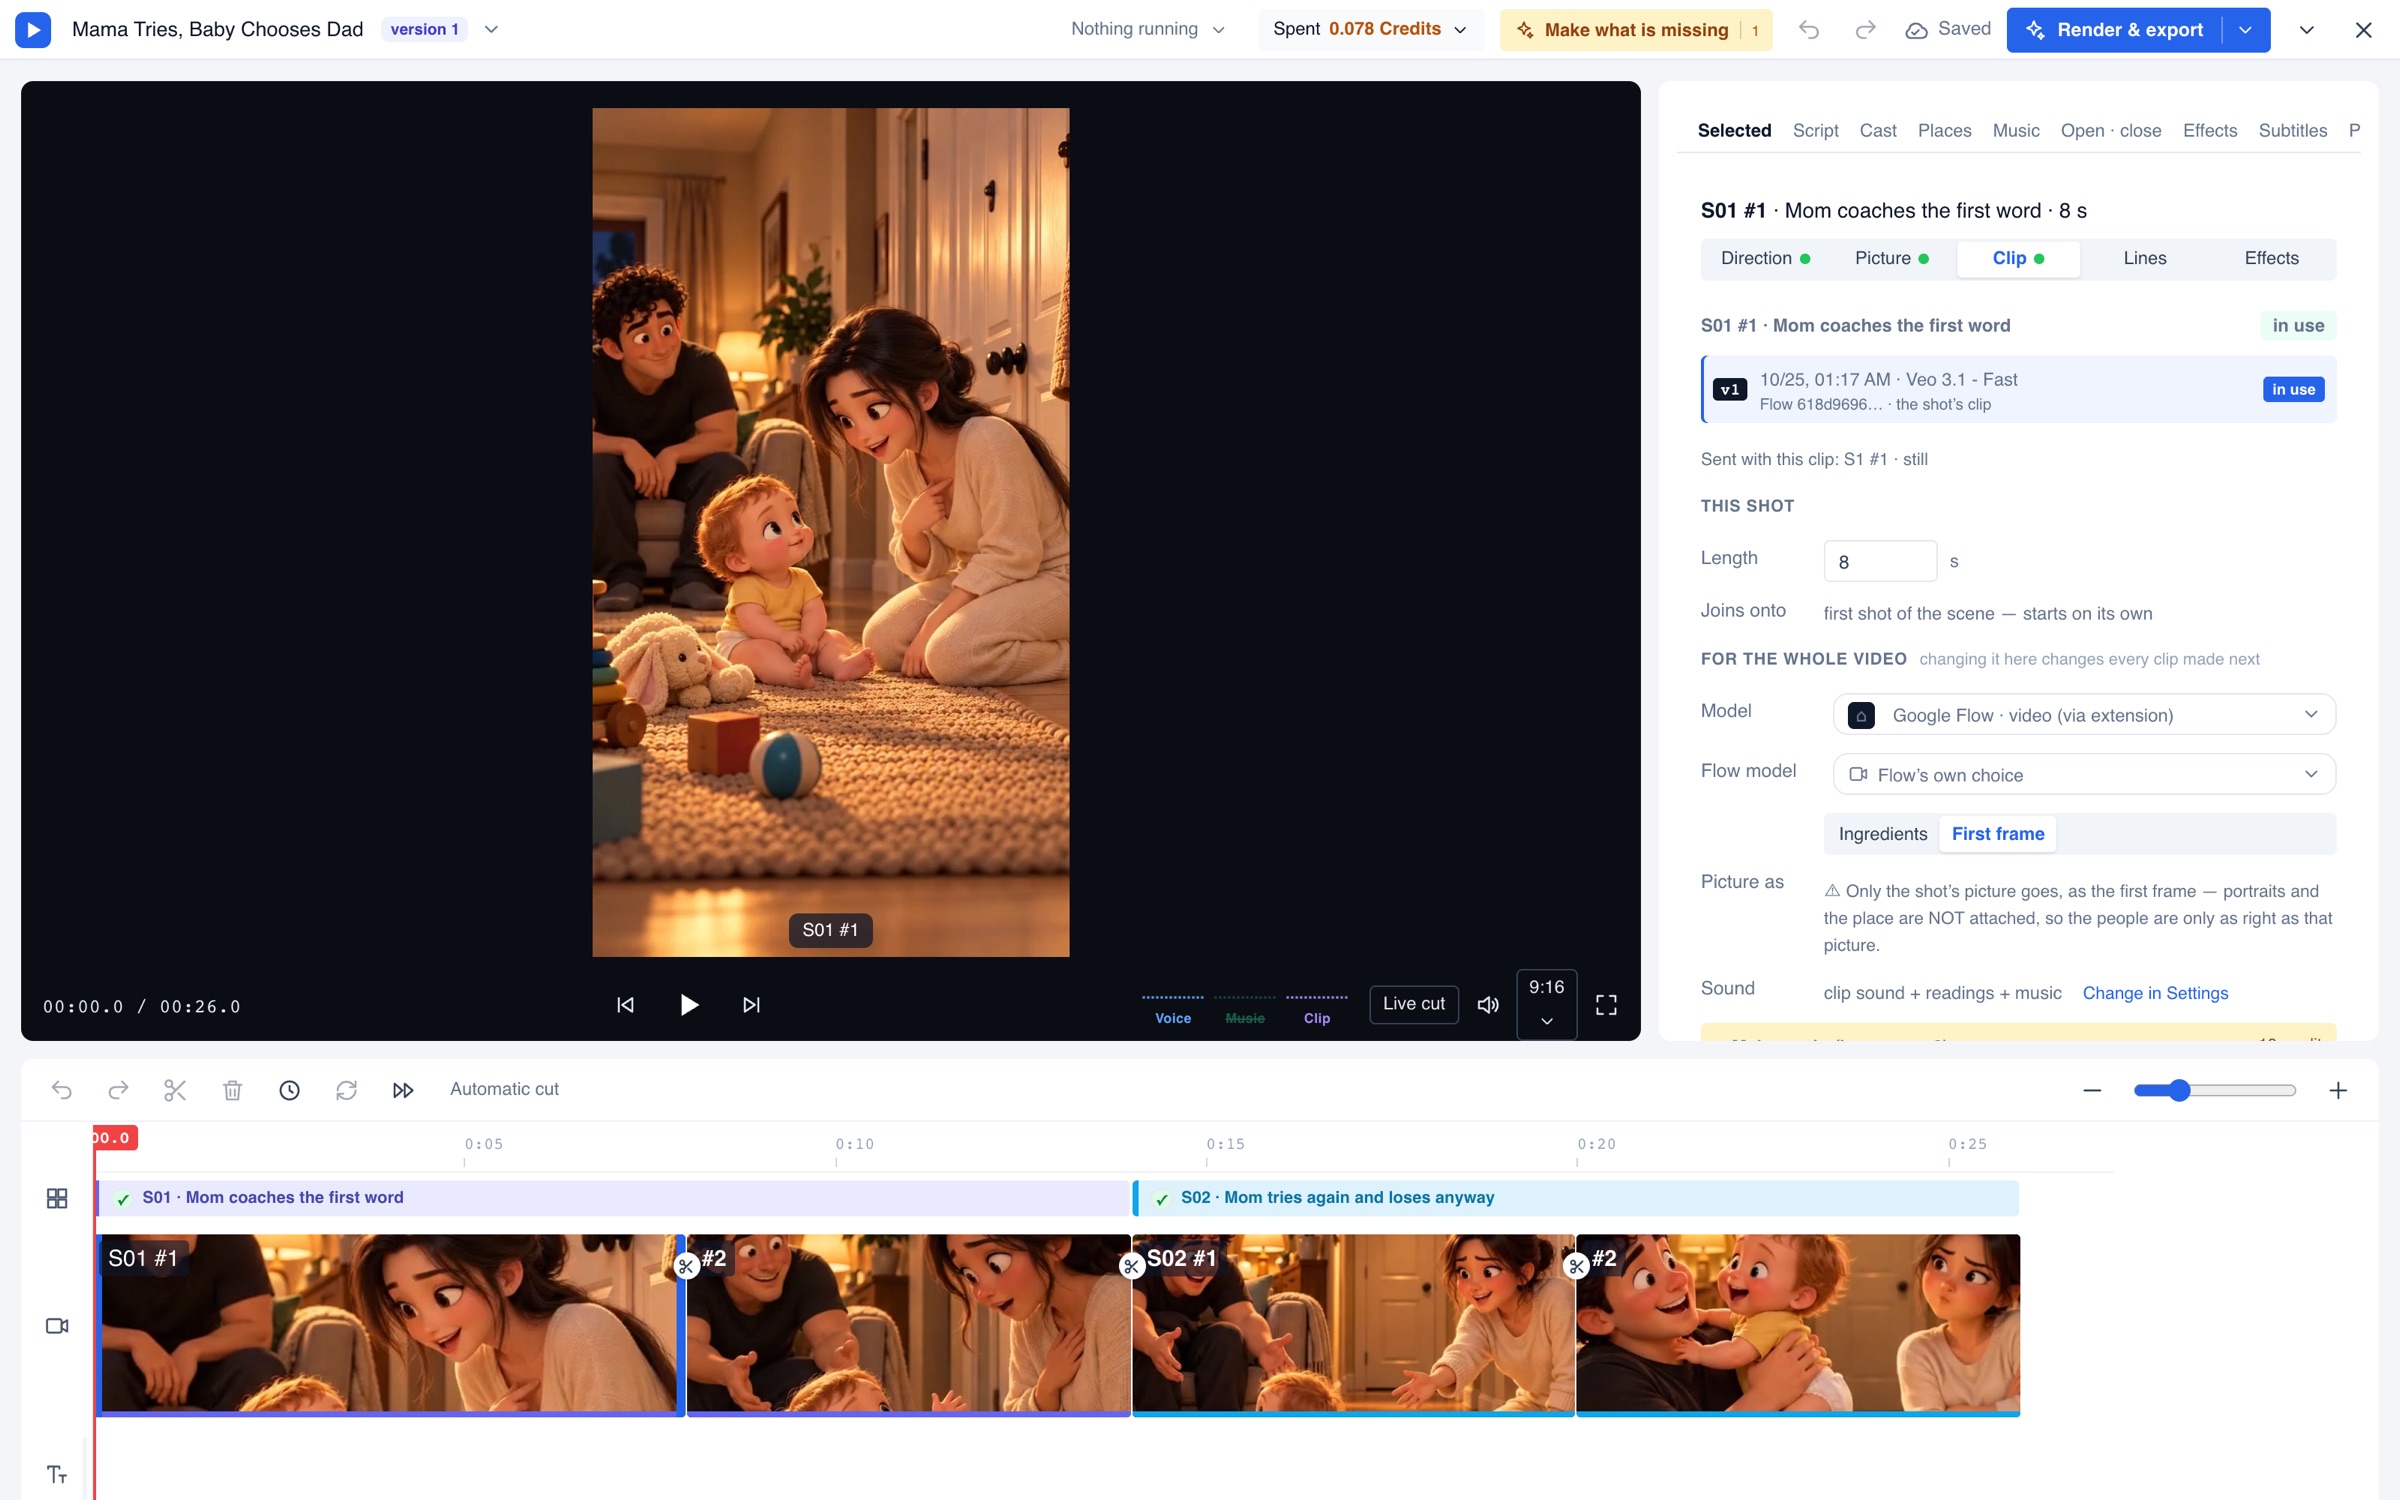Image resolution: width=2400 pixels, height=1500 pixels.
Task: Click the scenes grid track icon
Action: [57, 1198]
